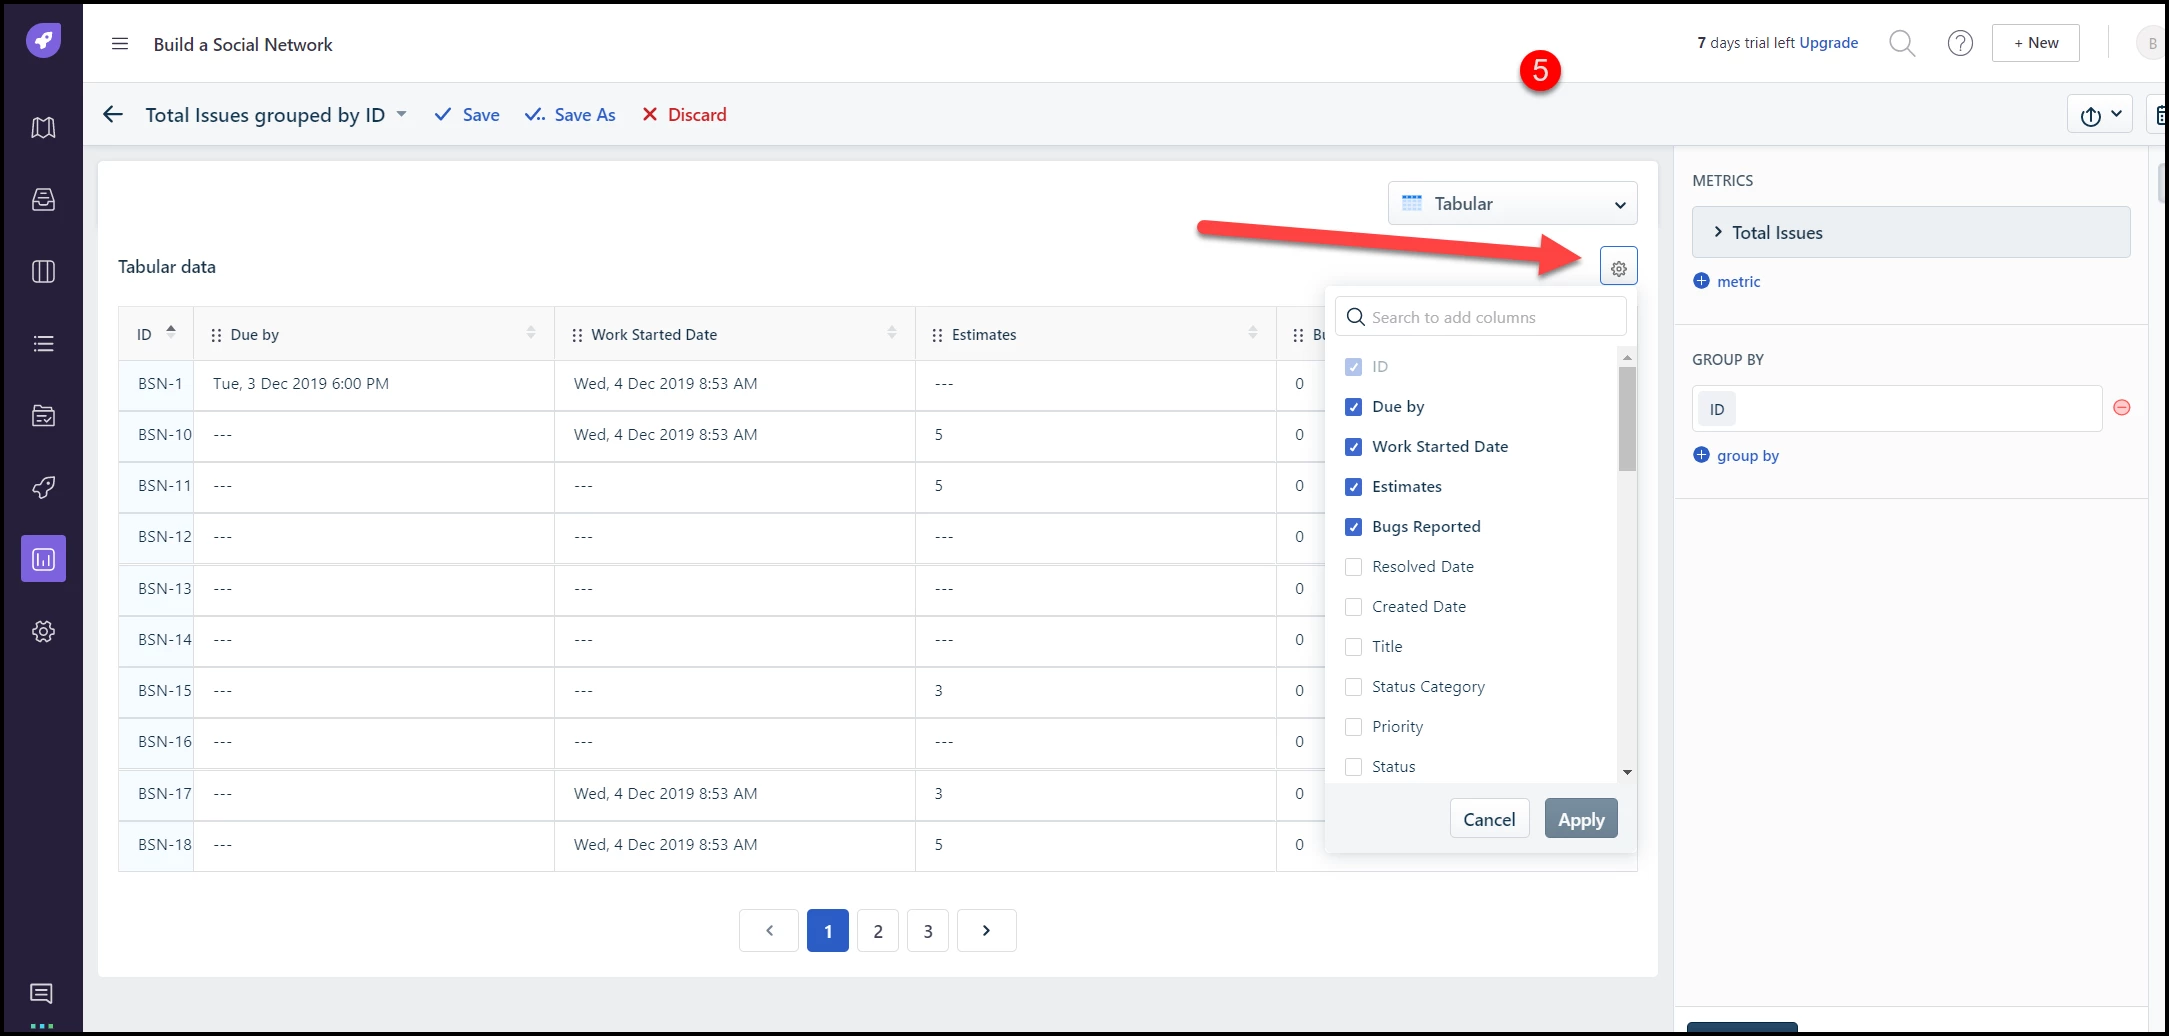2169x1036 pixels.
Task: Click the search magnifier in header
Action: [x=1902, y=43]
